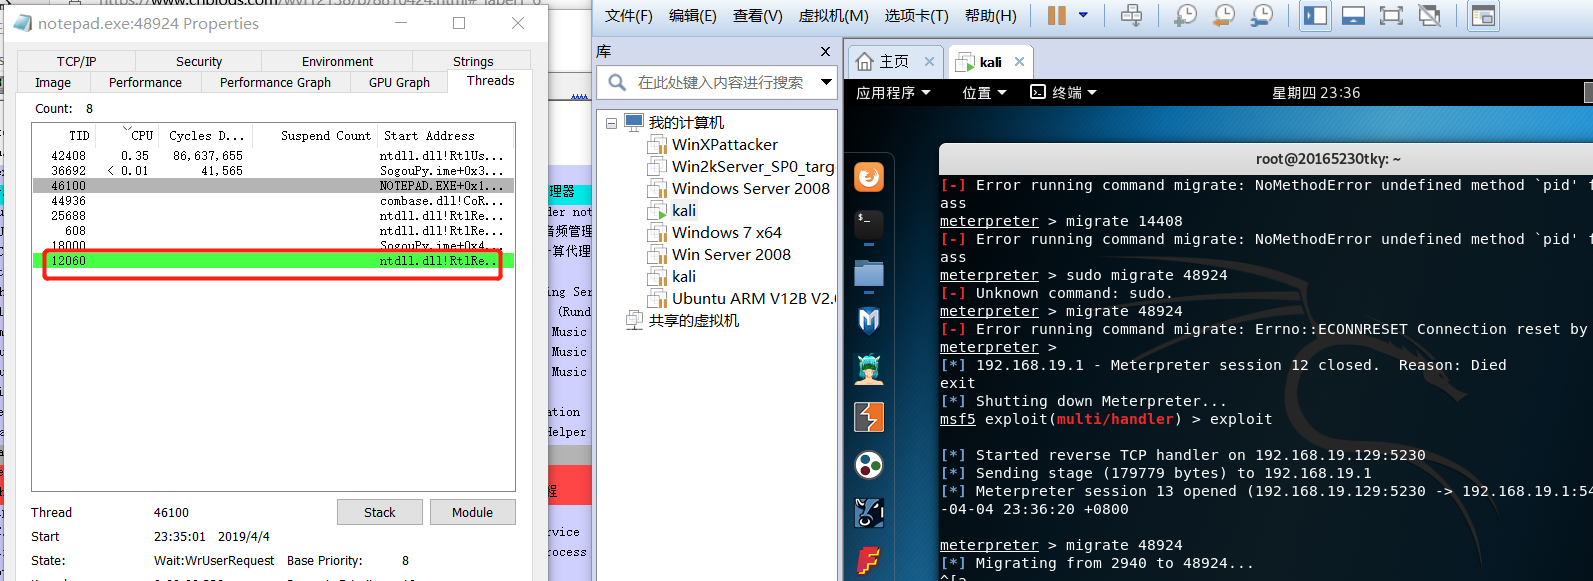Image resolution: width=1593 pixels, height=581 pixels.
Task: Switch to the Image tab in Properties
Action: click(53, 82)
